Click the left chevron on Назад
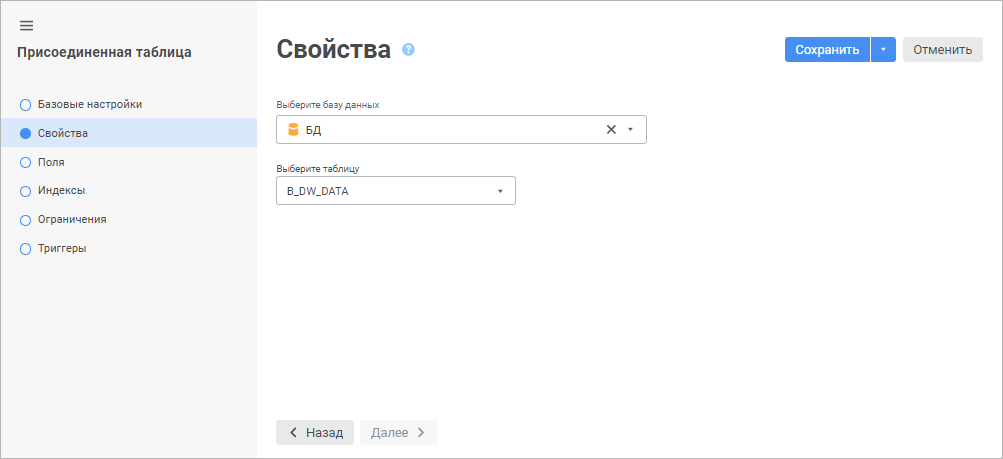The height and width of the screenshot is (459, 1003). click(293, 432)
